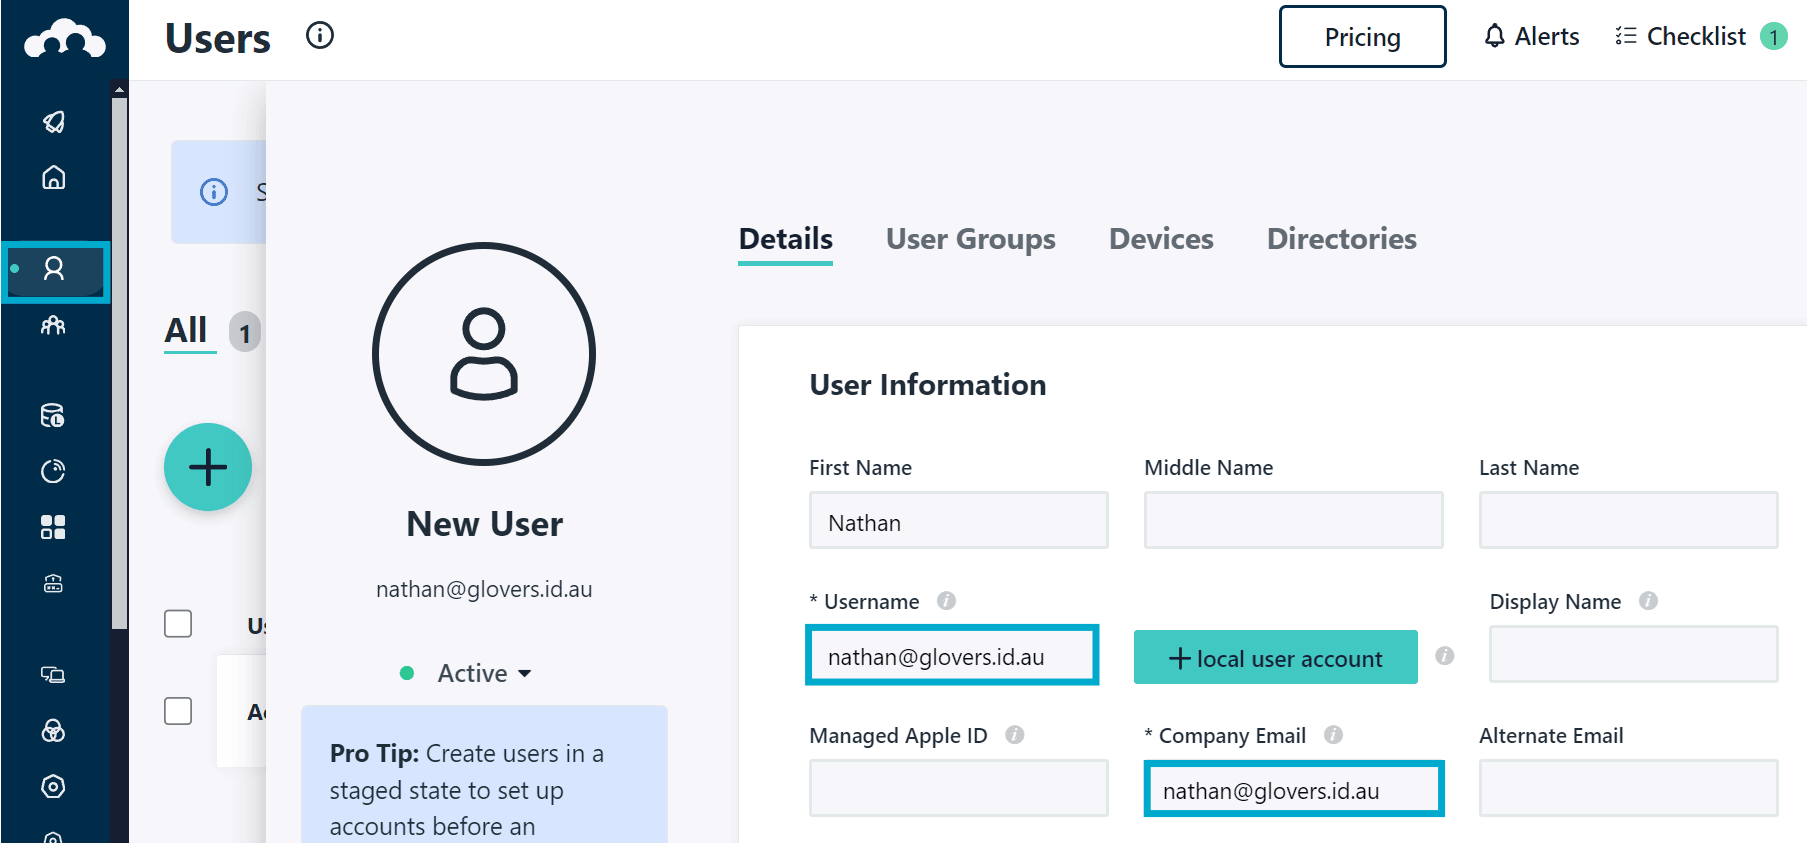Screen dimensions: 1807x843
Task: Click the local user account button
Action: coord(1275,658)
